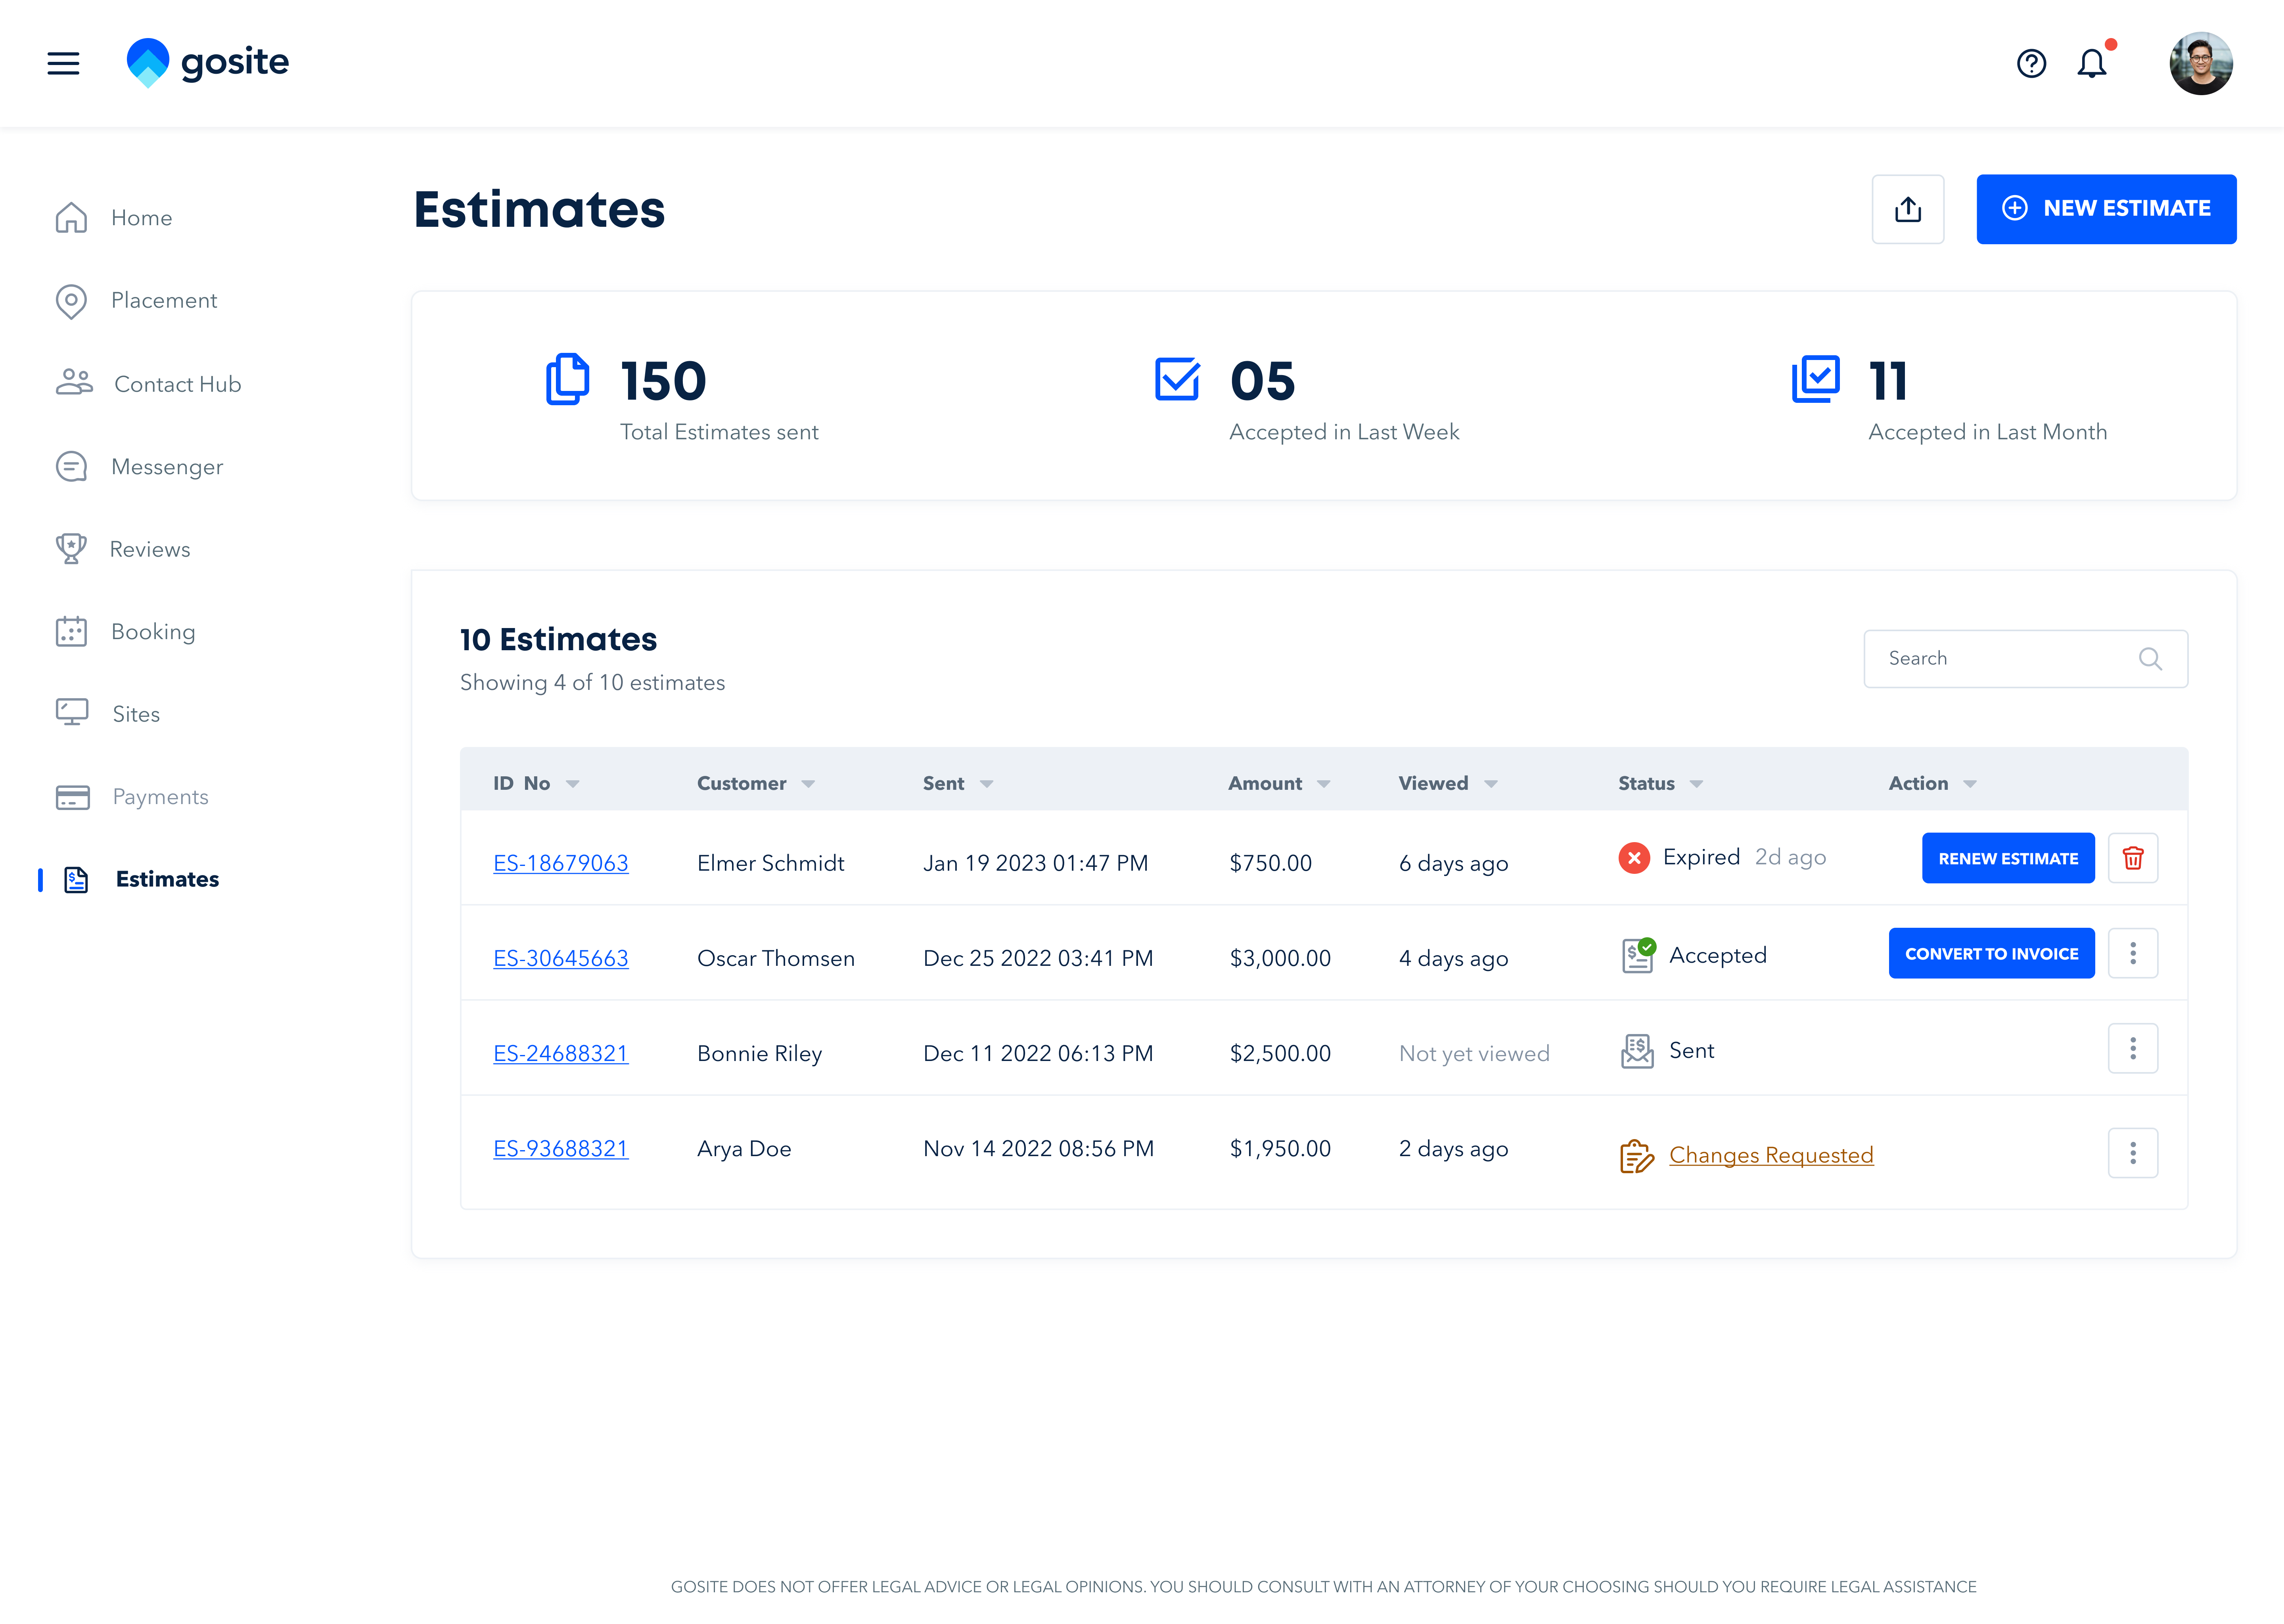Open the export/upload icon near New Estimate
The height and width of the screenshot is (1624, 2284).
(1908, 209)
